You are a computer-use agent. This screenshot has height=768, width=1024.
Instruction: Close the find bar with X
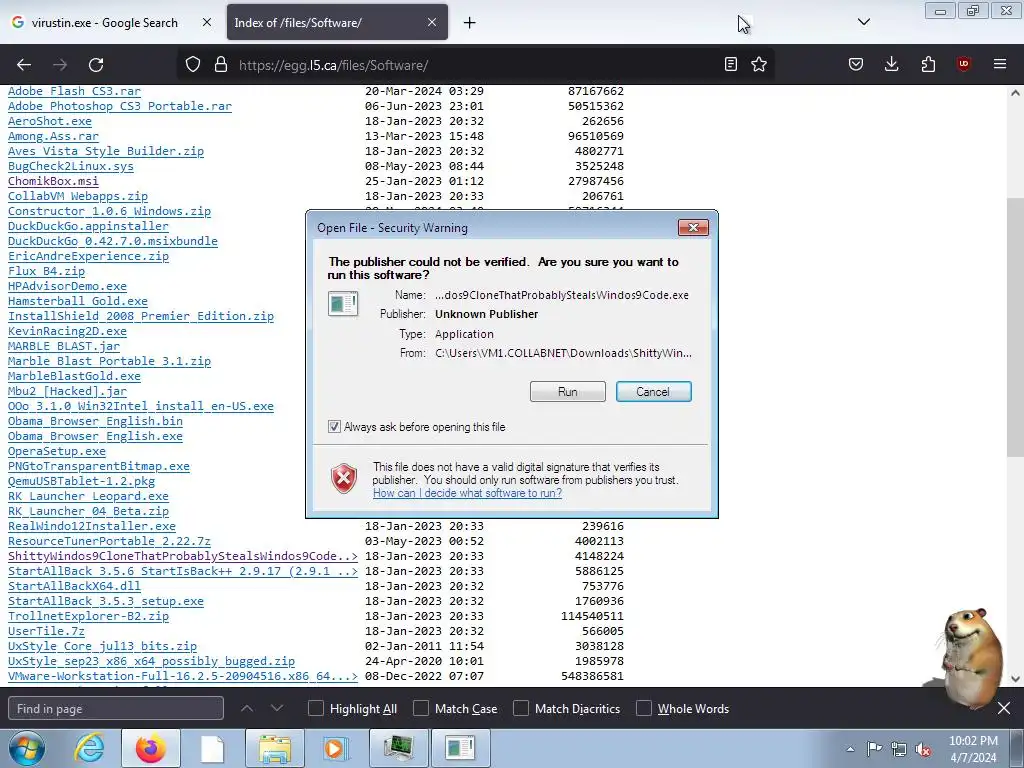1004,708
